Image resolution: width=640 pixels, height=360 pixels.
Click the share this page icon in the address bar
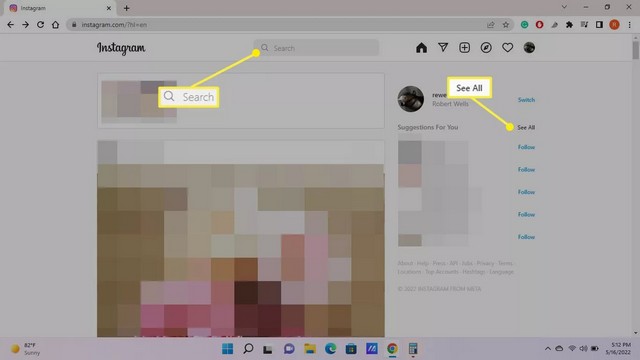tap(491, 24)
